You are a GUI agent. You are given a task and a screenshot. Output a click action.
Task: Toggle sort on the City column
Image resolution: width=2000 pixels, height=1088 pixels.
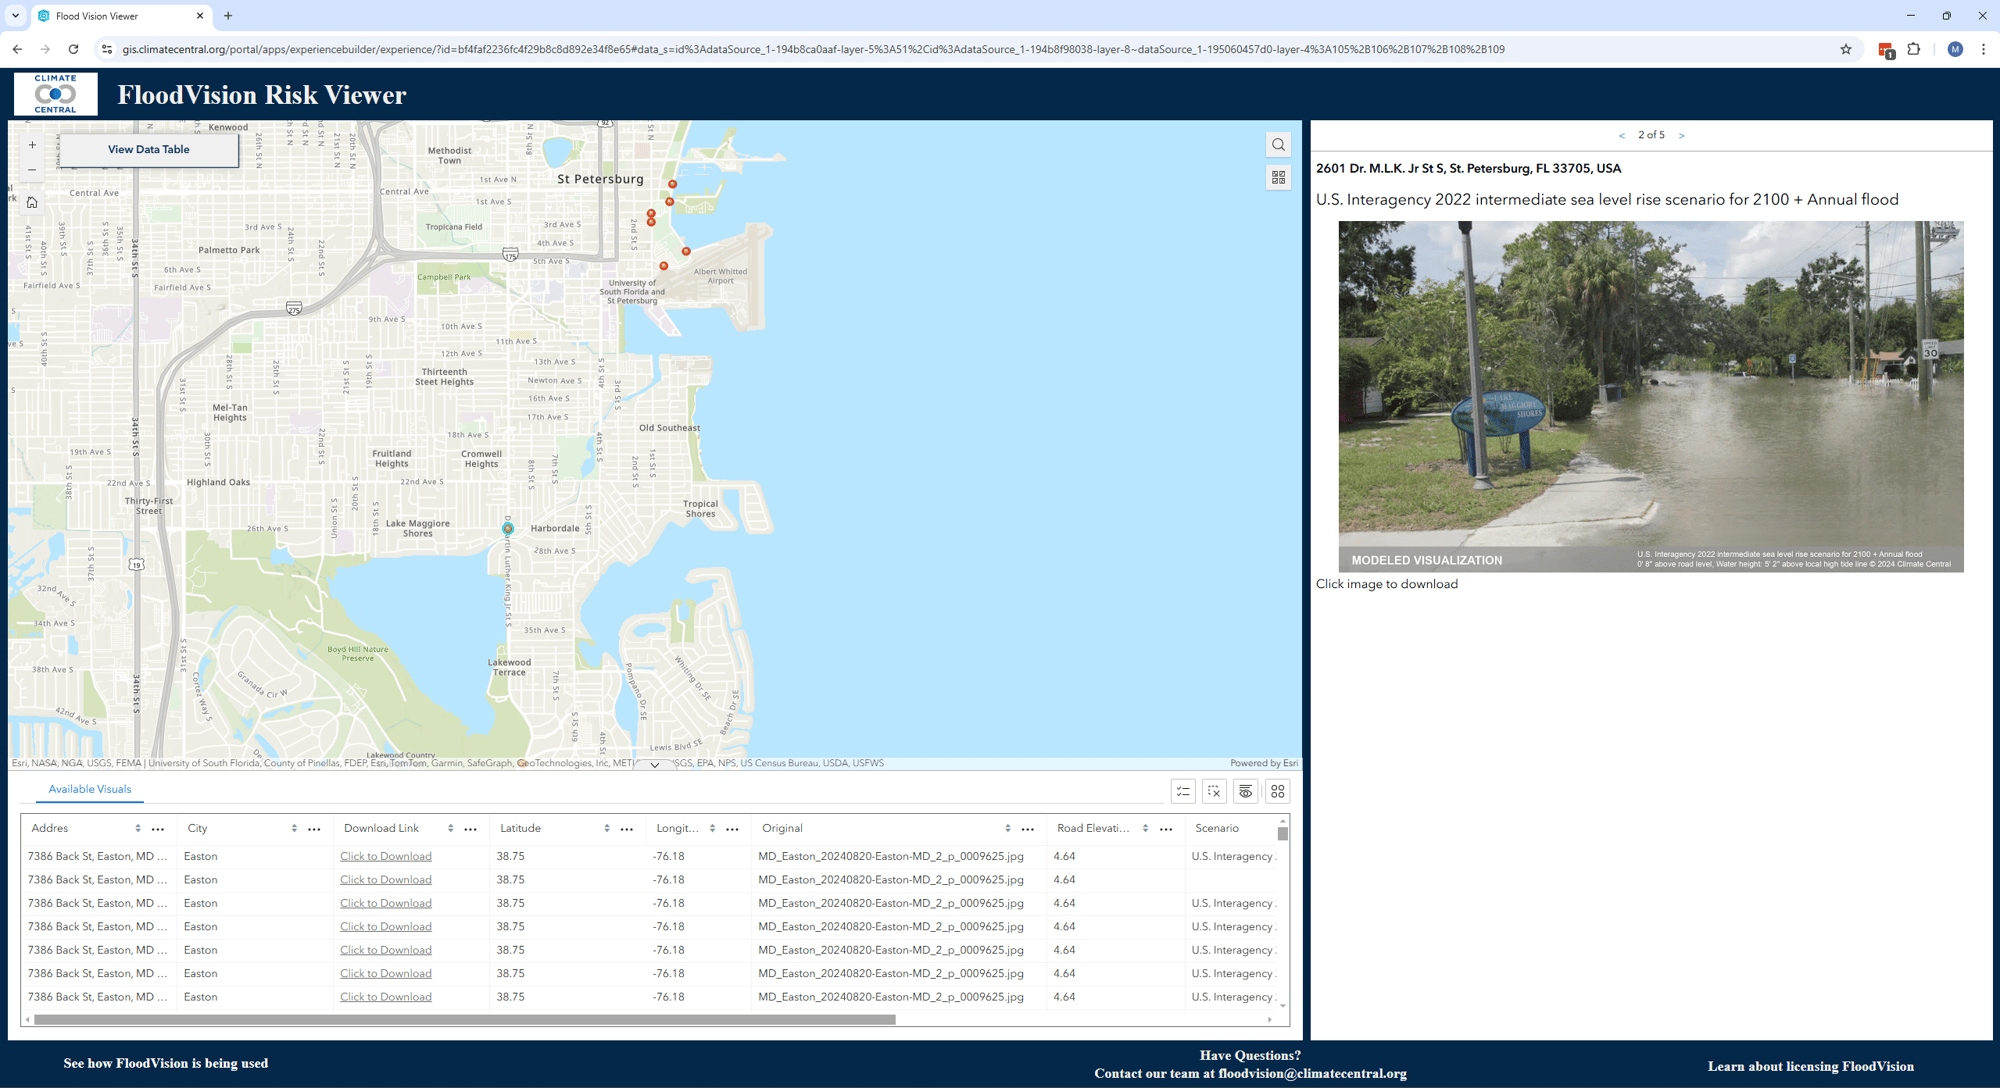[294, 828]
